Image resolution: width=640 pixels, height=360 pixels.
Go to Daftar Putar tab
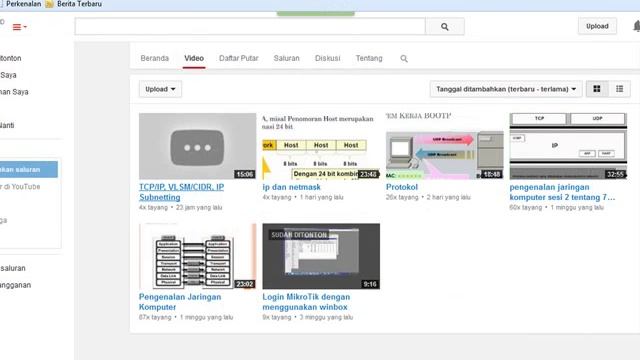(x=239, y=58)
